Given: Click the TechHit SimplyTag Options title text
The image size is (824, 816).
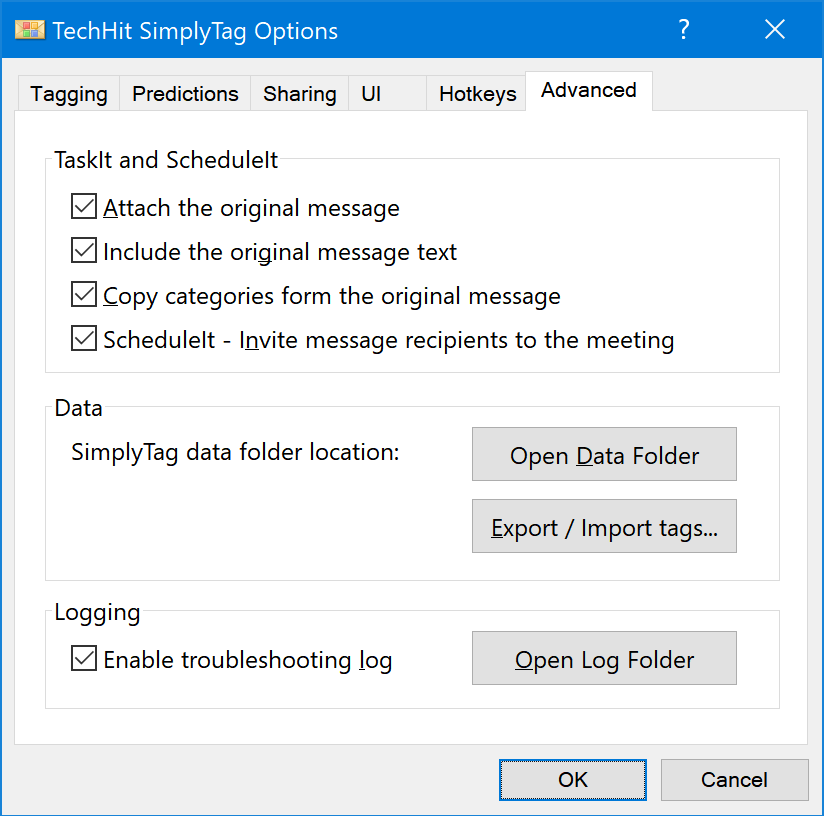Looking at the screenshot, I should coord(195,31).
